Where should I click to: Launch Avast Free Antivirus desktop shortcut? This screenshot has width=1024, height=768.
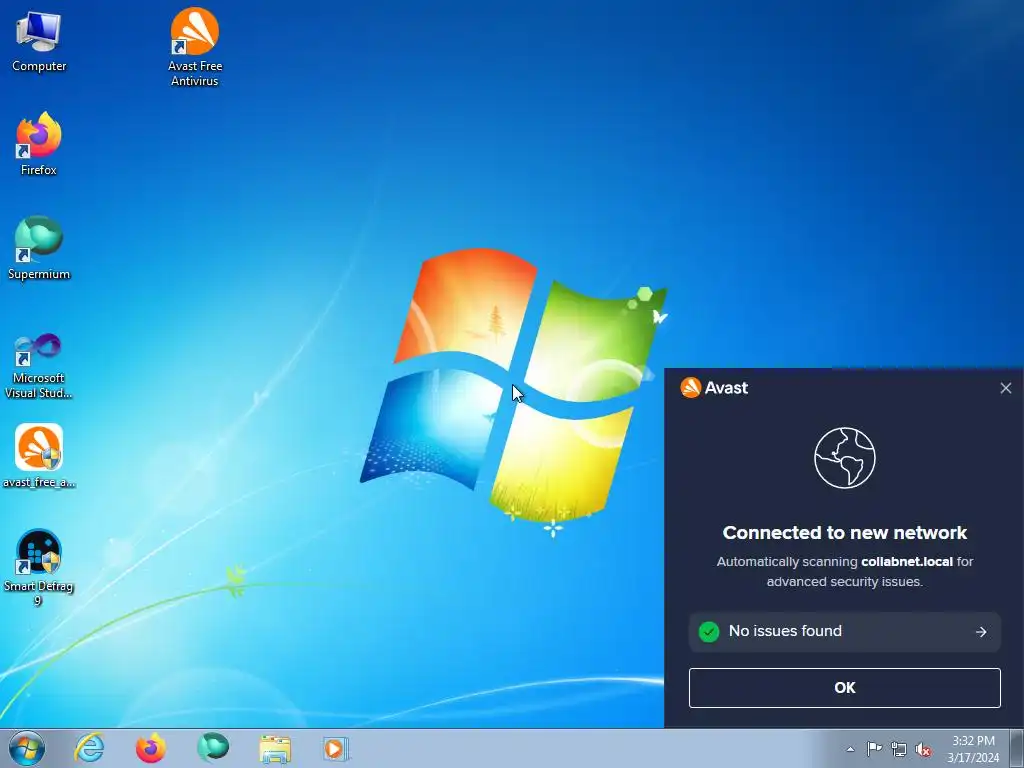[195, 46]
